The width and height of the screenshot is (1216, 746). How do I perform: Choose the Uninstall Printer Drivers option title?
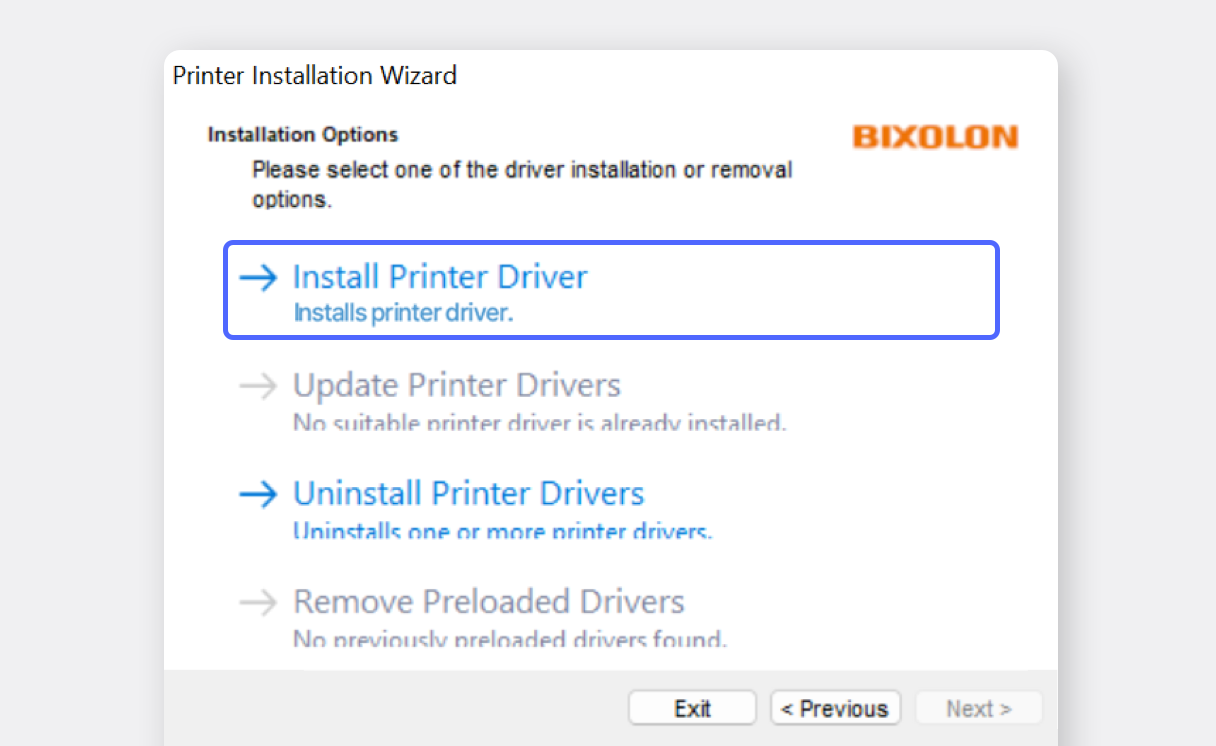tap(468, 493)
